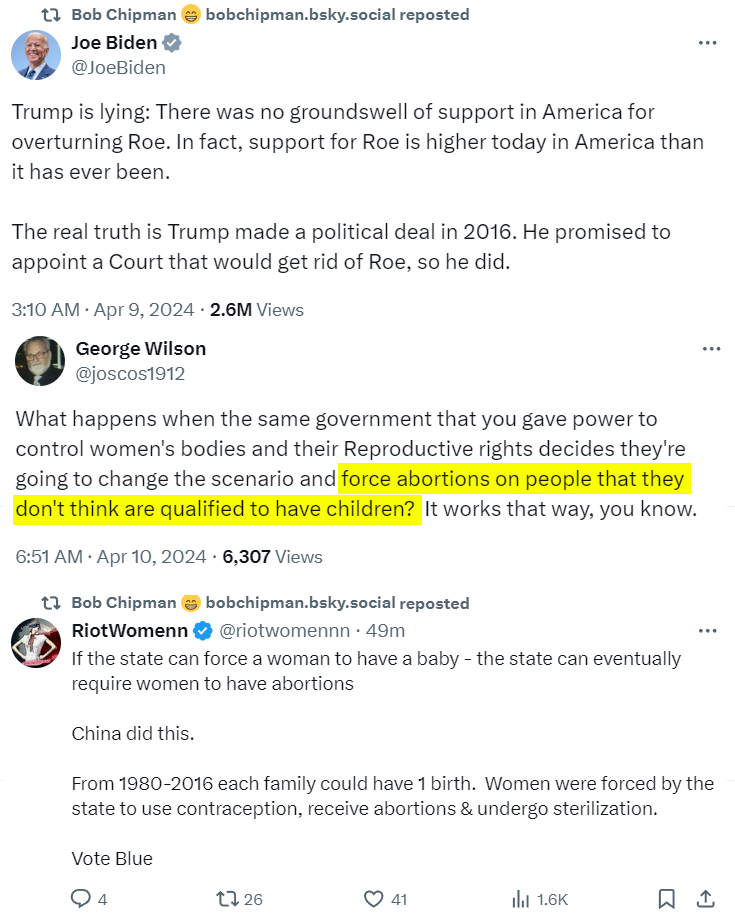Open more options on Joe Biden's tweet

707,43
